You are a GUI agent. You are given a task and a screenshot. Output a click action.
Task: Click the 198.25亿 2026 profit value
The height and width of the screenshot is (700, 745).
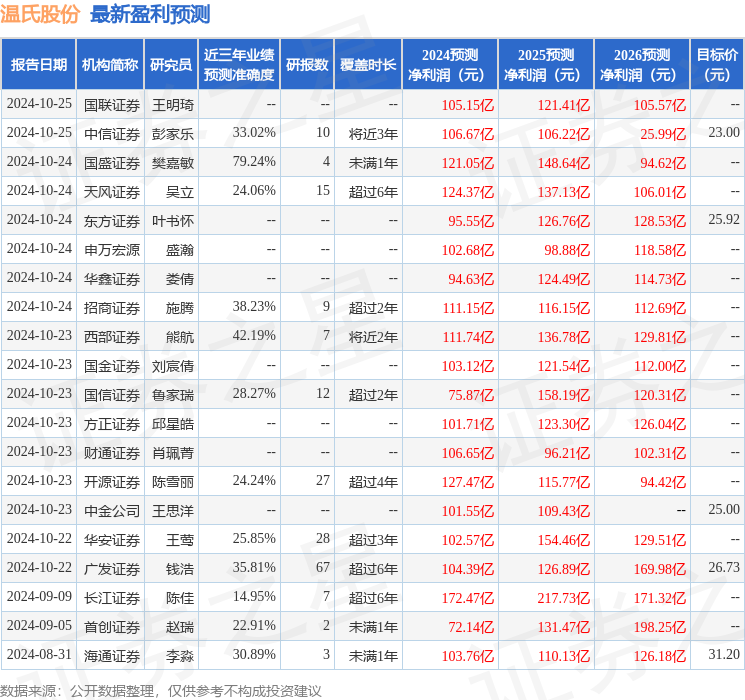(660, 627)
